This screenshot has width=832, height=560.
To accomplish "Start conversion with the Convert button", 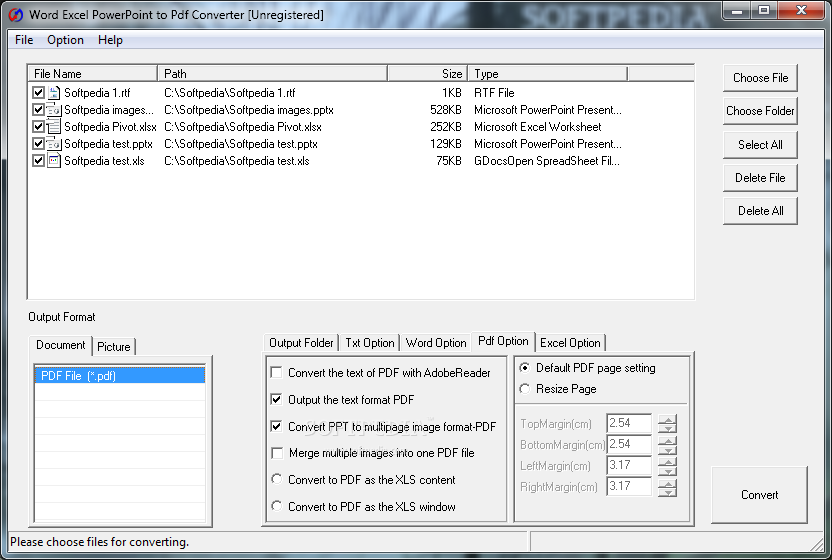I will click(759, 495).
